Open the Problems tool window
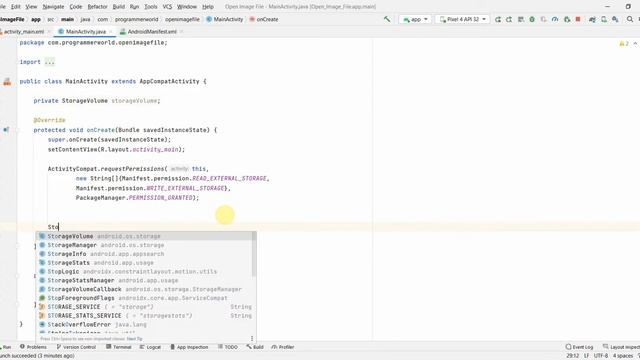The image size is (640, 360). pos(33,347)
